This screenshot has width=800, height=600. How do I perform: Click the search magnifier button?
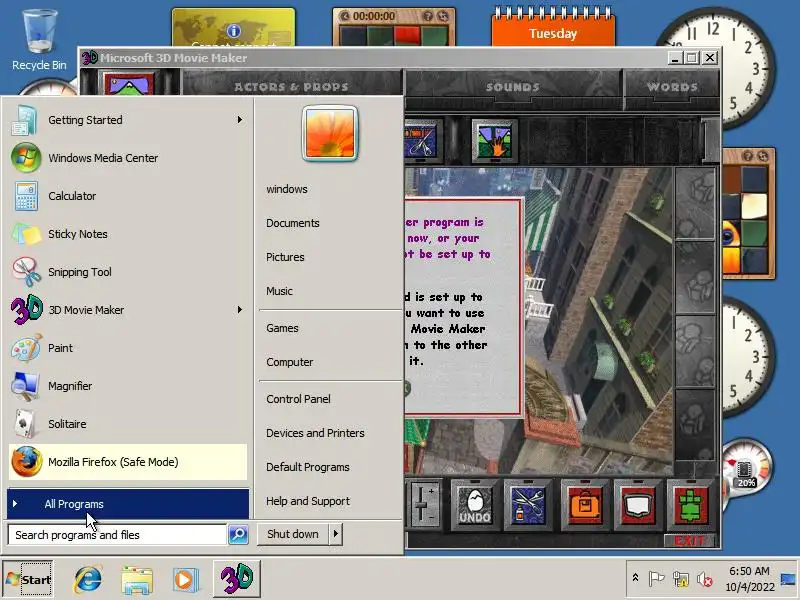click(238, 535)
